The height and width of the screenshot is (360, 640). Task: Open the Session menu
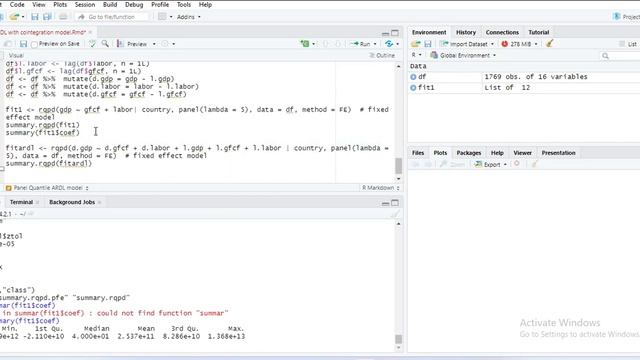(x=84, y=4)
